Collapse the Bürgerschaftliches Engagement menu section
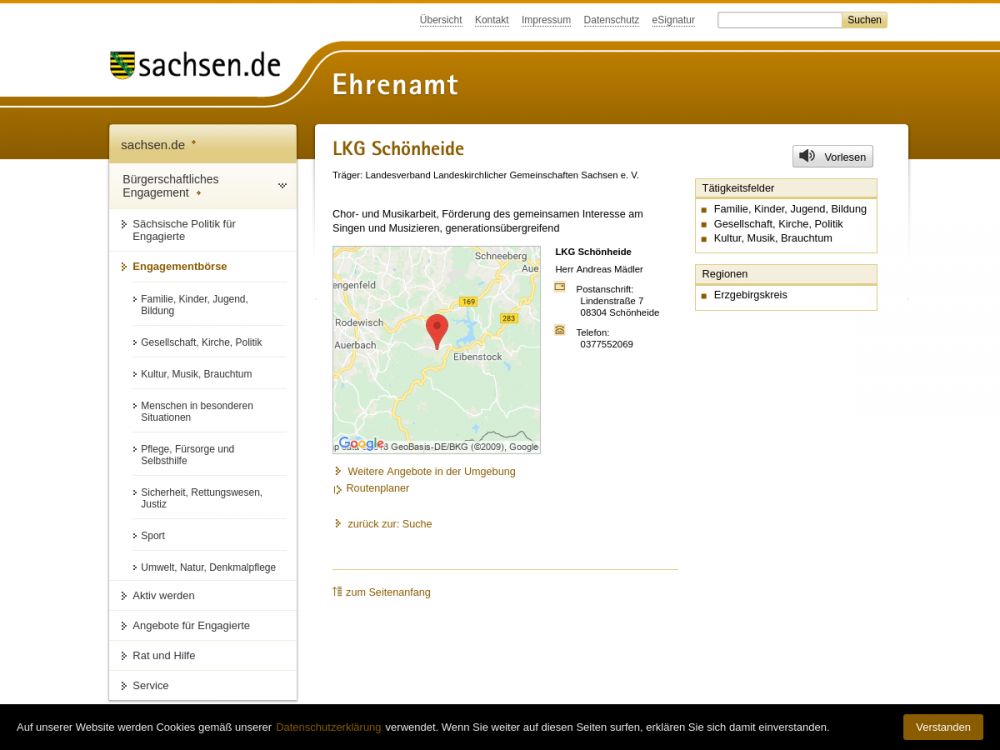This screenshot has width=1000, height=750. (x=282, y=186)
